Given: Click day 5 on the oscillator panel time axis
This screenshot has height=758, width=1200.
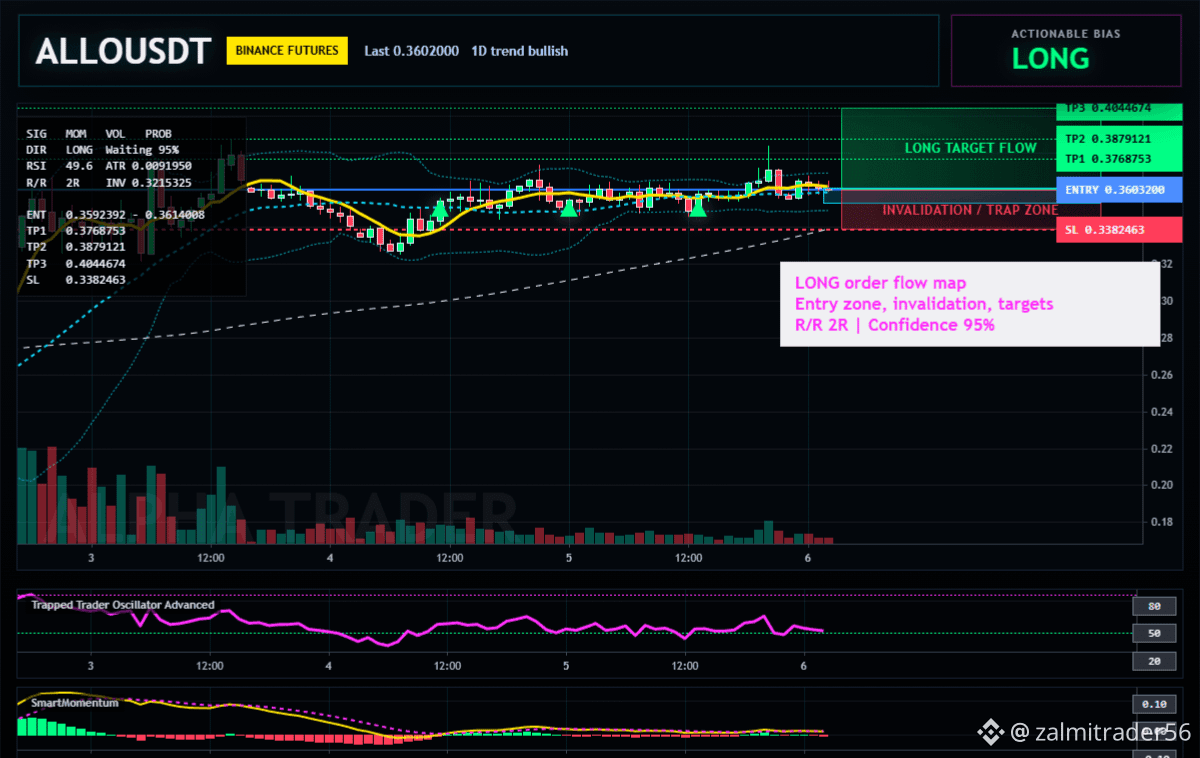Looking at the screenshot, I should (x=567, y=665).
